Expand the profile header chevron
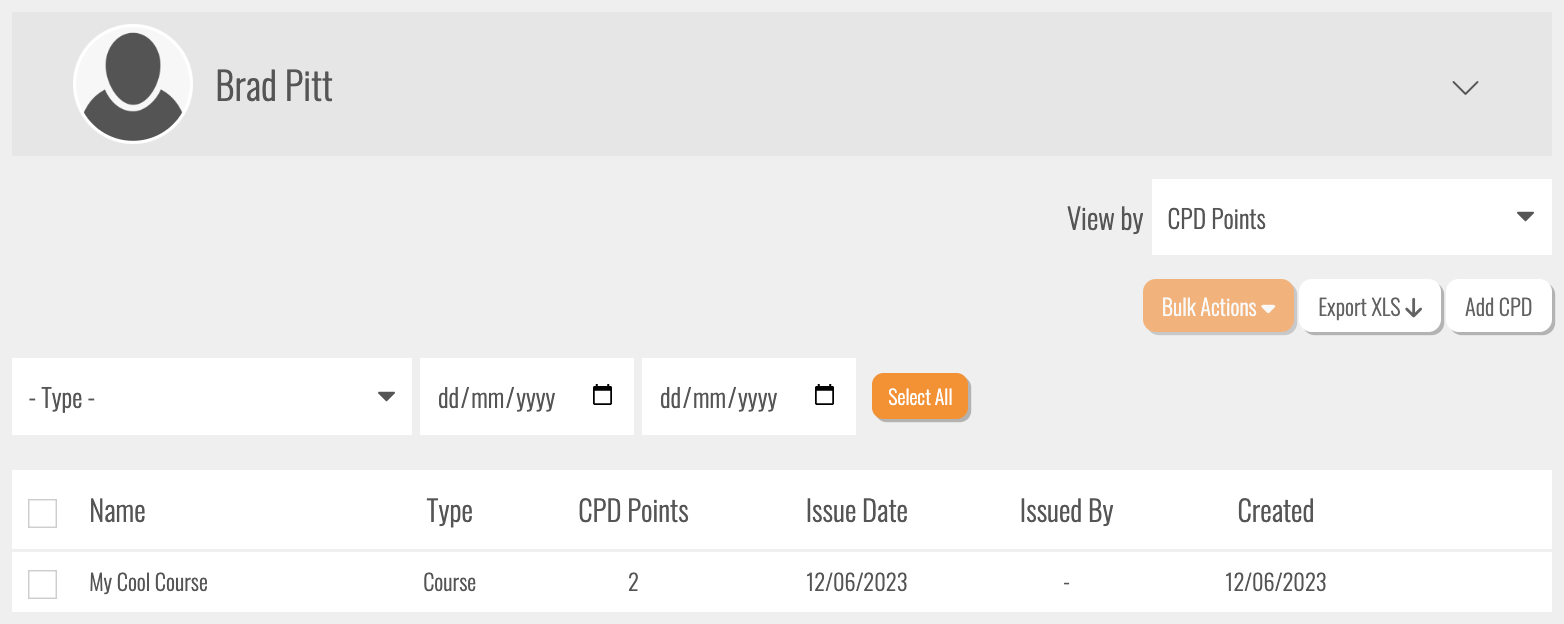1564x624 pixels. (1465, 88)
